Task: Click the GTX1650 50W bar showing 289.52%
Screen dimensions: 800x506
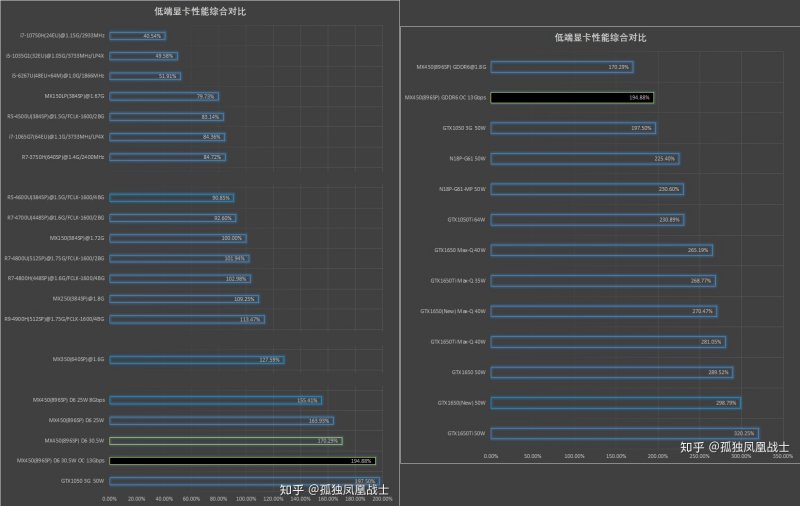Action: [612, 372]
